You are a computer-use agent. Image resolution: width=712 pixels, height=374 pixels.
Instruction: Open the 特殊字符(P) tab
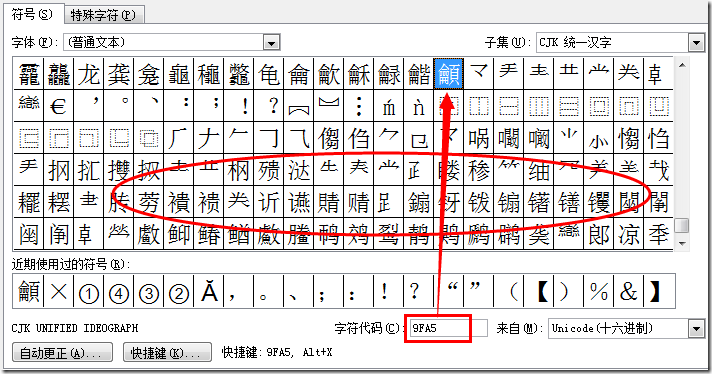[x=103, y=15]
